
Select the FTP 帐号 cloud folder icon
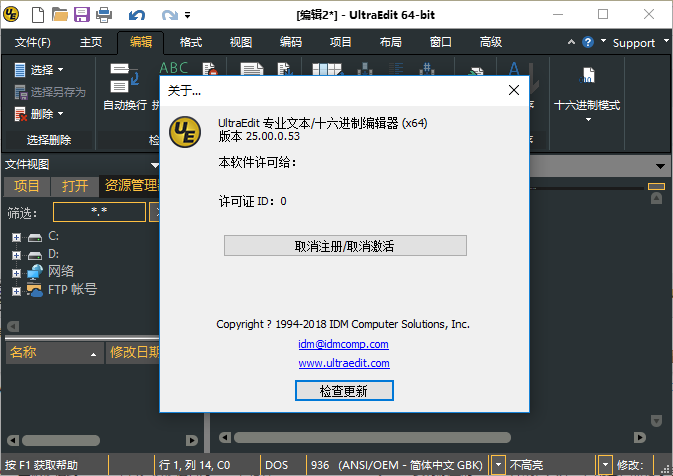[35, 290]
